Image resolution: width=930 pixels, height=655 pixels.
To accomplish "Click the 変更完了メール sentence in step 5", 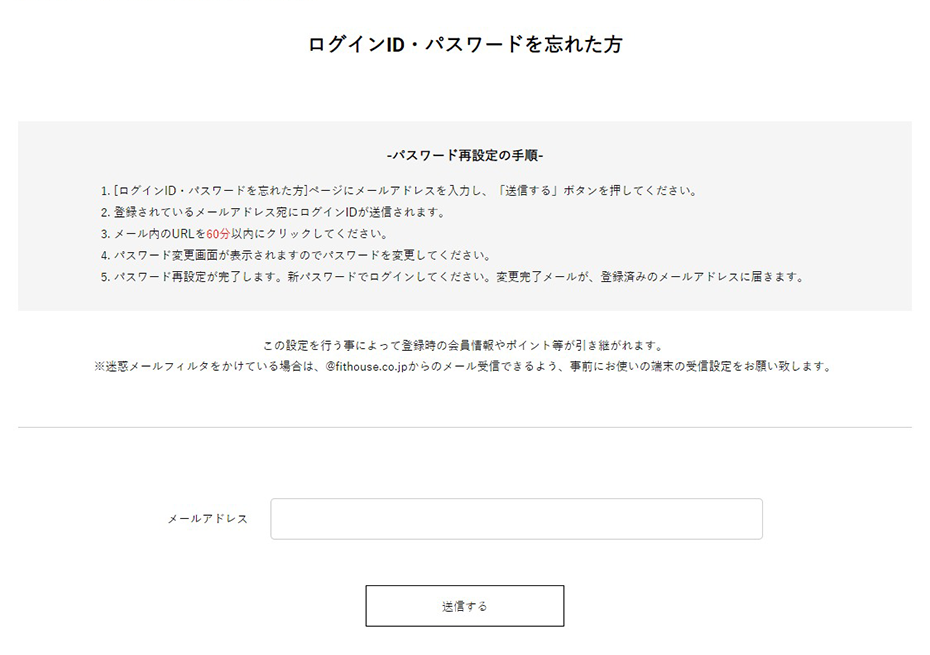I will click(650, 277).
